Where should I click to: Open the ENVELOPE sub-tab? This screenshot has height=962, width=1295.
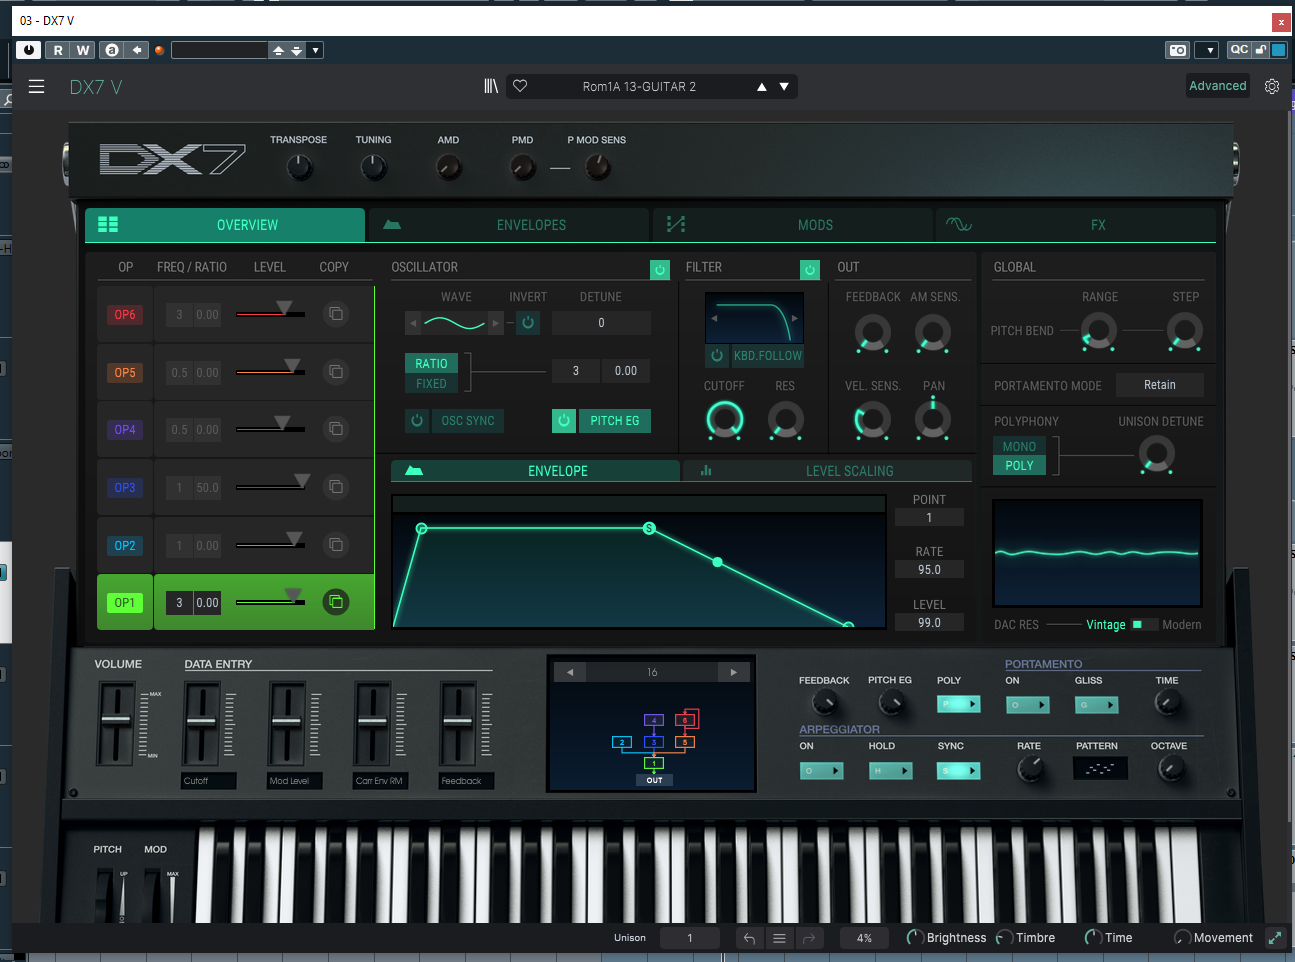(x=536, y=471)
